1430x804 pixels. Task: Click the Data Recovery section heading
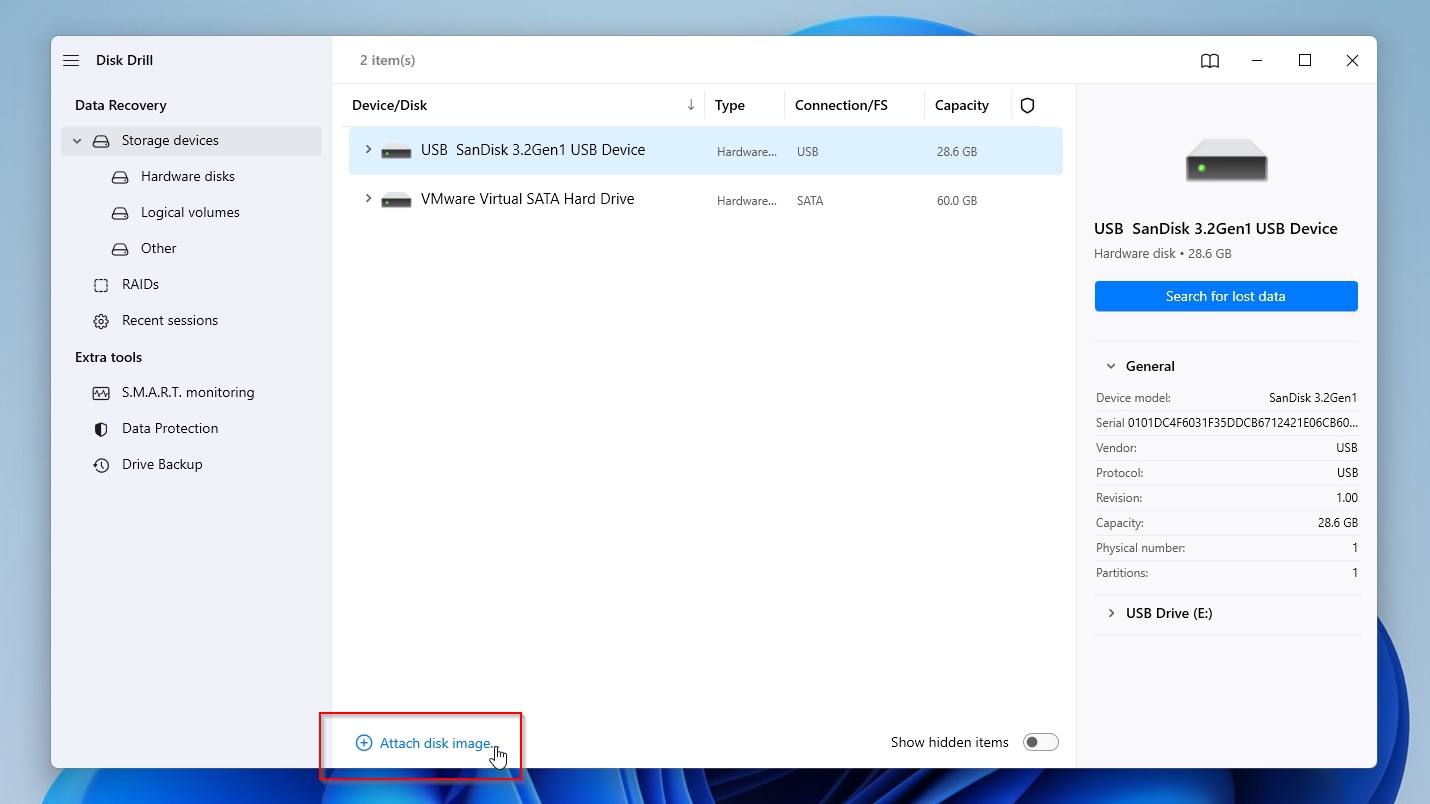tap(121, 105)
